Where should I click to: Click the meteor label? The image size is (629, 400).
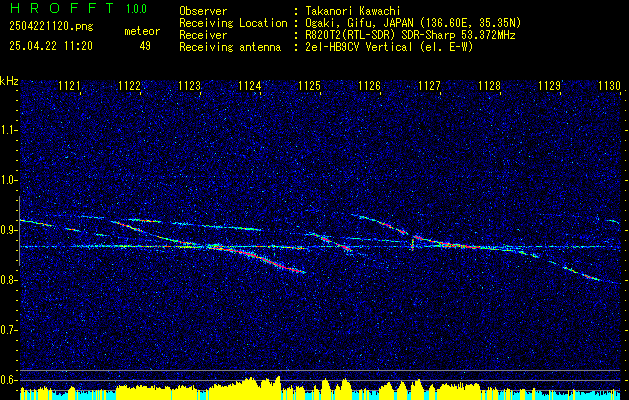[x=142, y=31]
